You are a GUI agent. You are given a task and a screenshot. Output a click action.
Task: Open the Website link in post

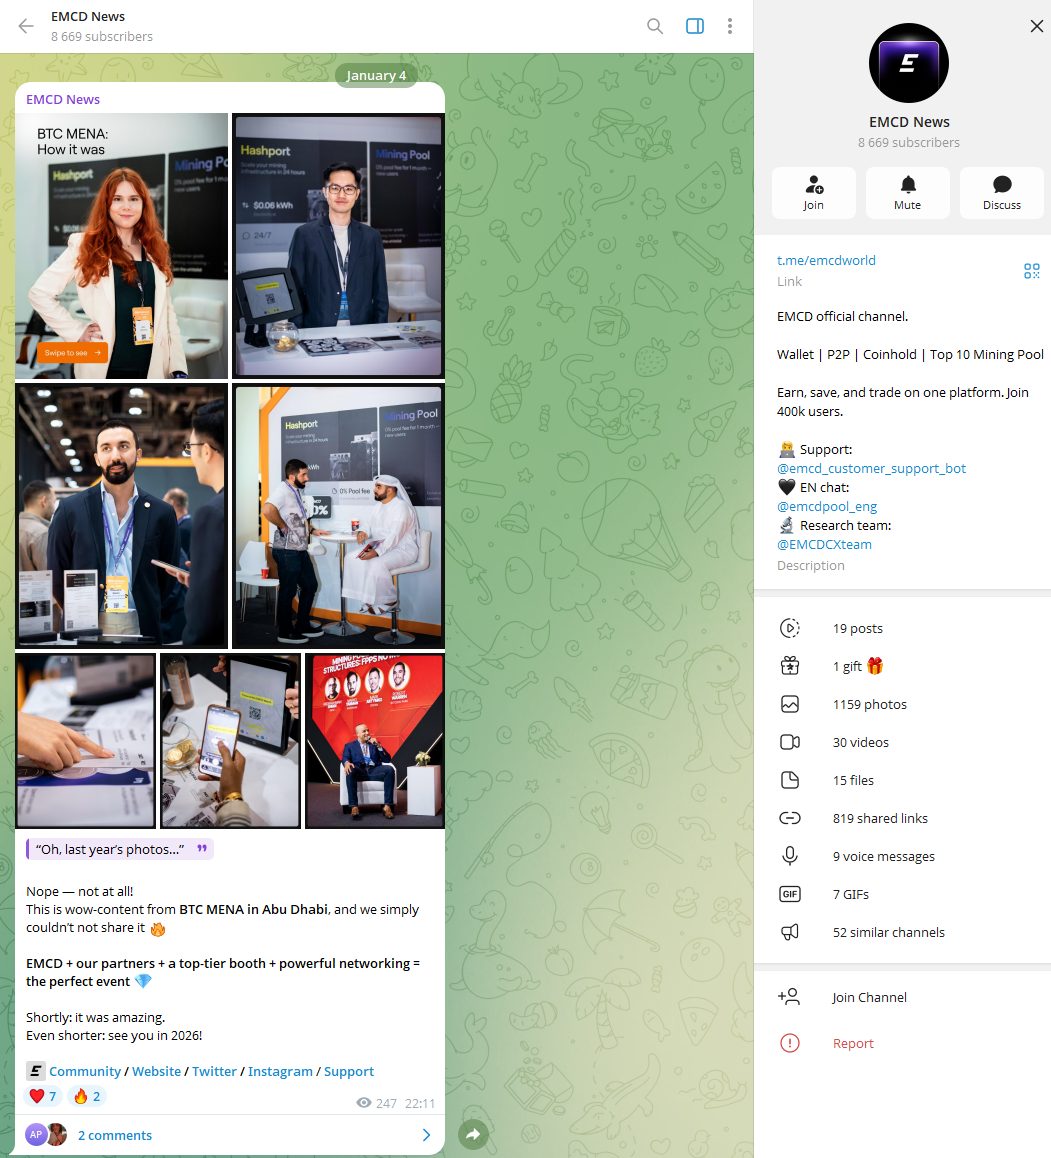click(157, 1072)
